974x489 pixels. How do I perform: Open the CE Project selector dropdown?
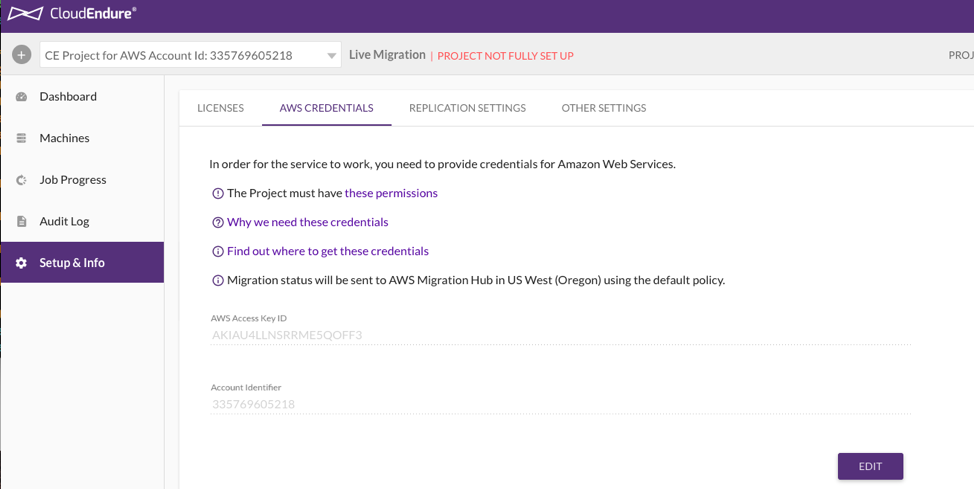click(x=180, y=56)
